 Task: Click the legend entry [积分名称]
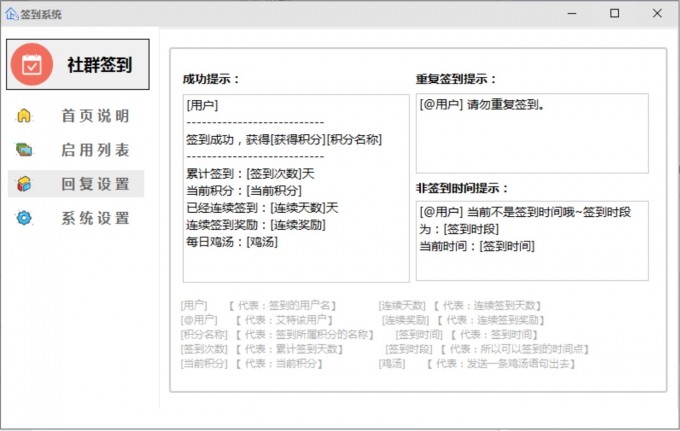tap(277, 335)
